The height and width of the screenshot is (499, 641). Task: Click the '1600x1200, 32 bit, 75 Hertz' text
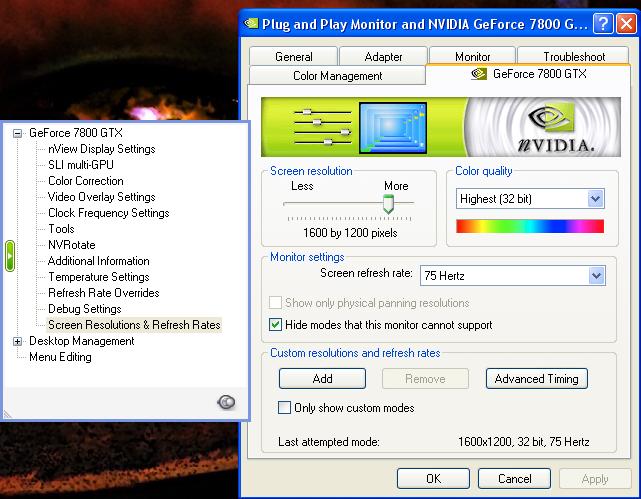click(524, 442)
